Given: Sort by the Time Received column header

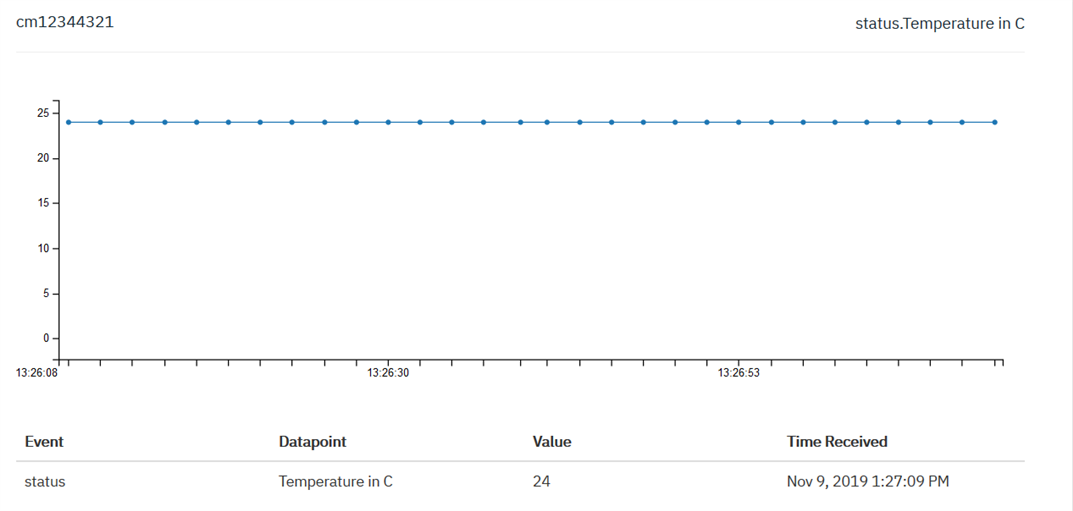Looking at the screenshot, I should 837,441.
